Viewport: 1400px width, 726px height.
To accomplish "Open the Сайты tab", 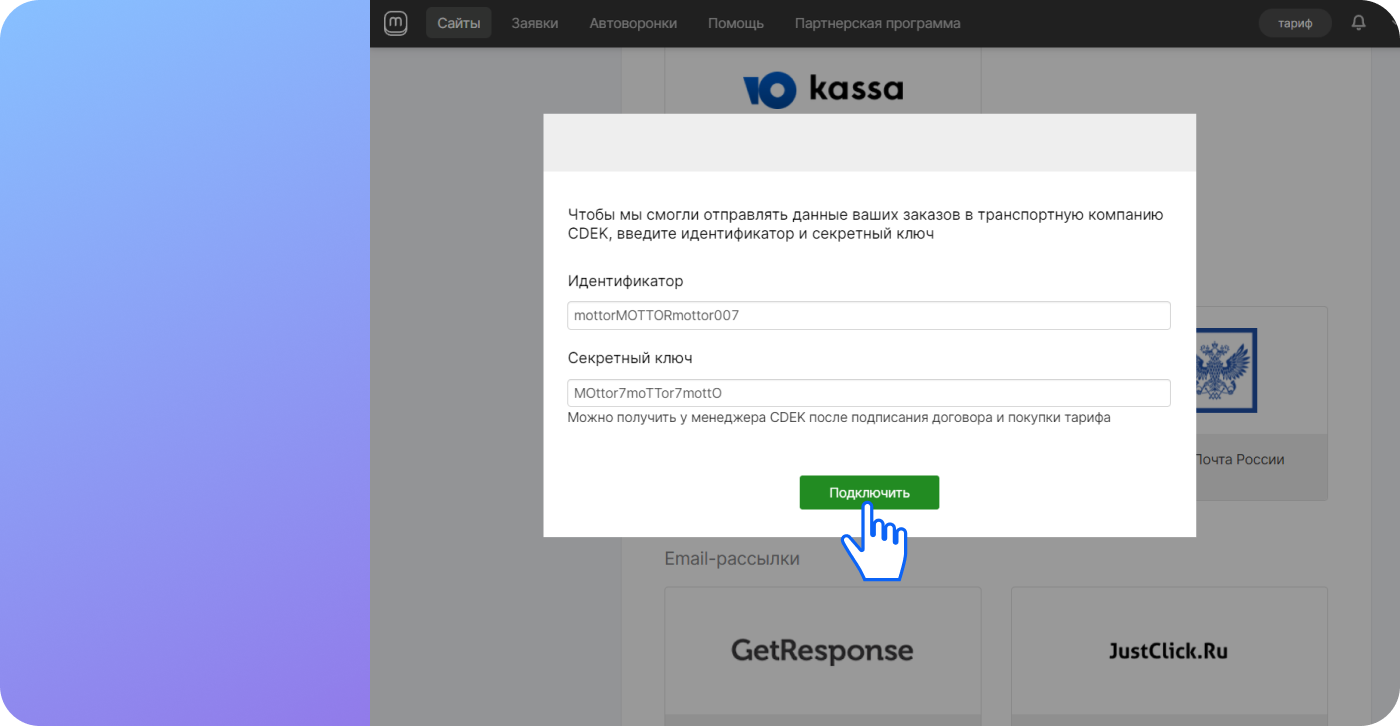I will [459, 23].
